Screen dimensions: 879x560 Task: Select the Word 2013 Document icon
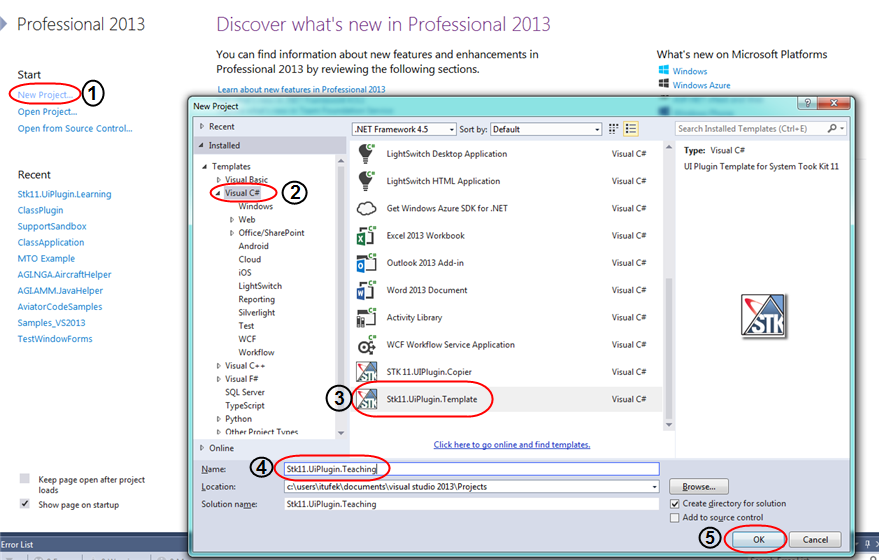point(366,291)
